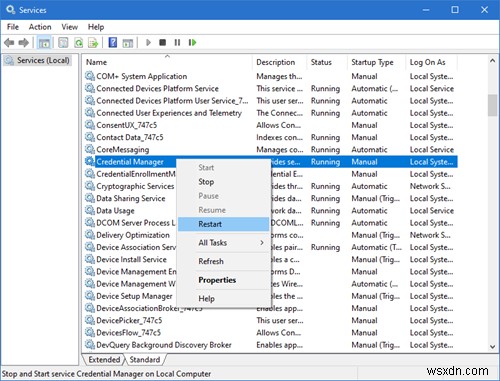Switch to the Extended tab

(x=104, y=360)
